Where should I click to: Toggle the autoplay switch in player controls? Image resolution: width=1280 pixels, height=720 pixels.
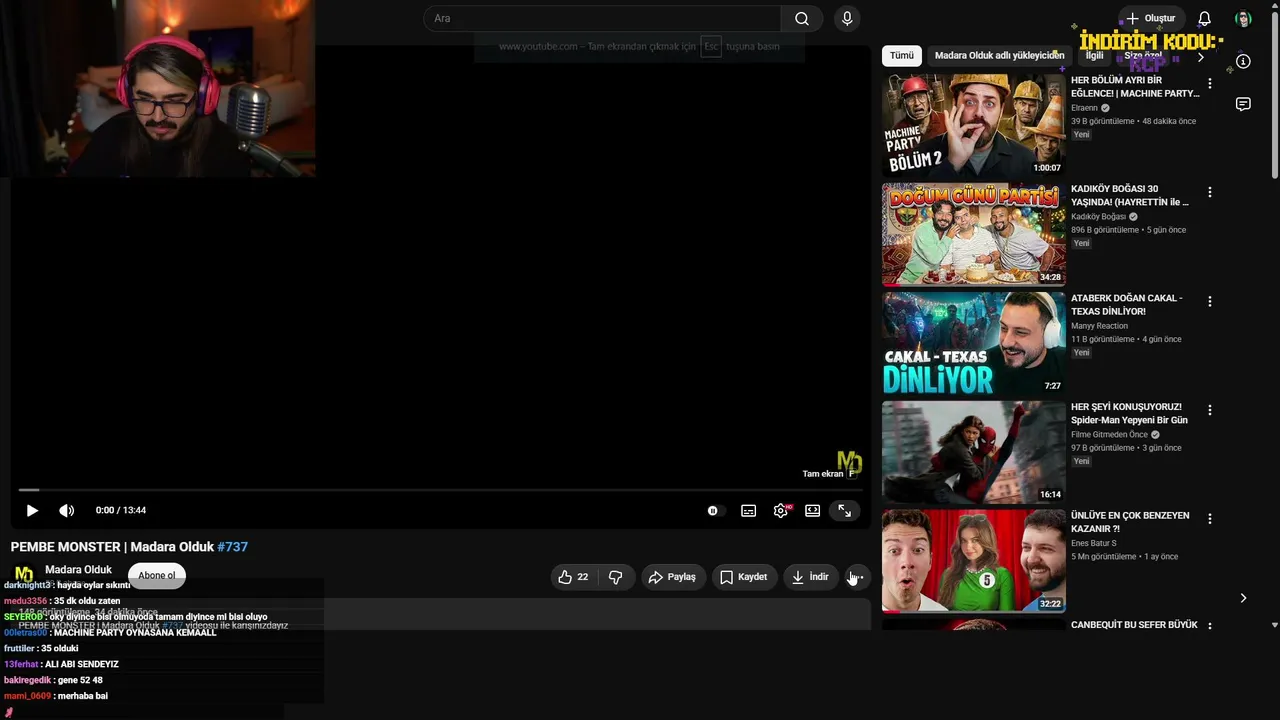(712, 510)
